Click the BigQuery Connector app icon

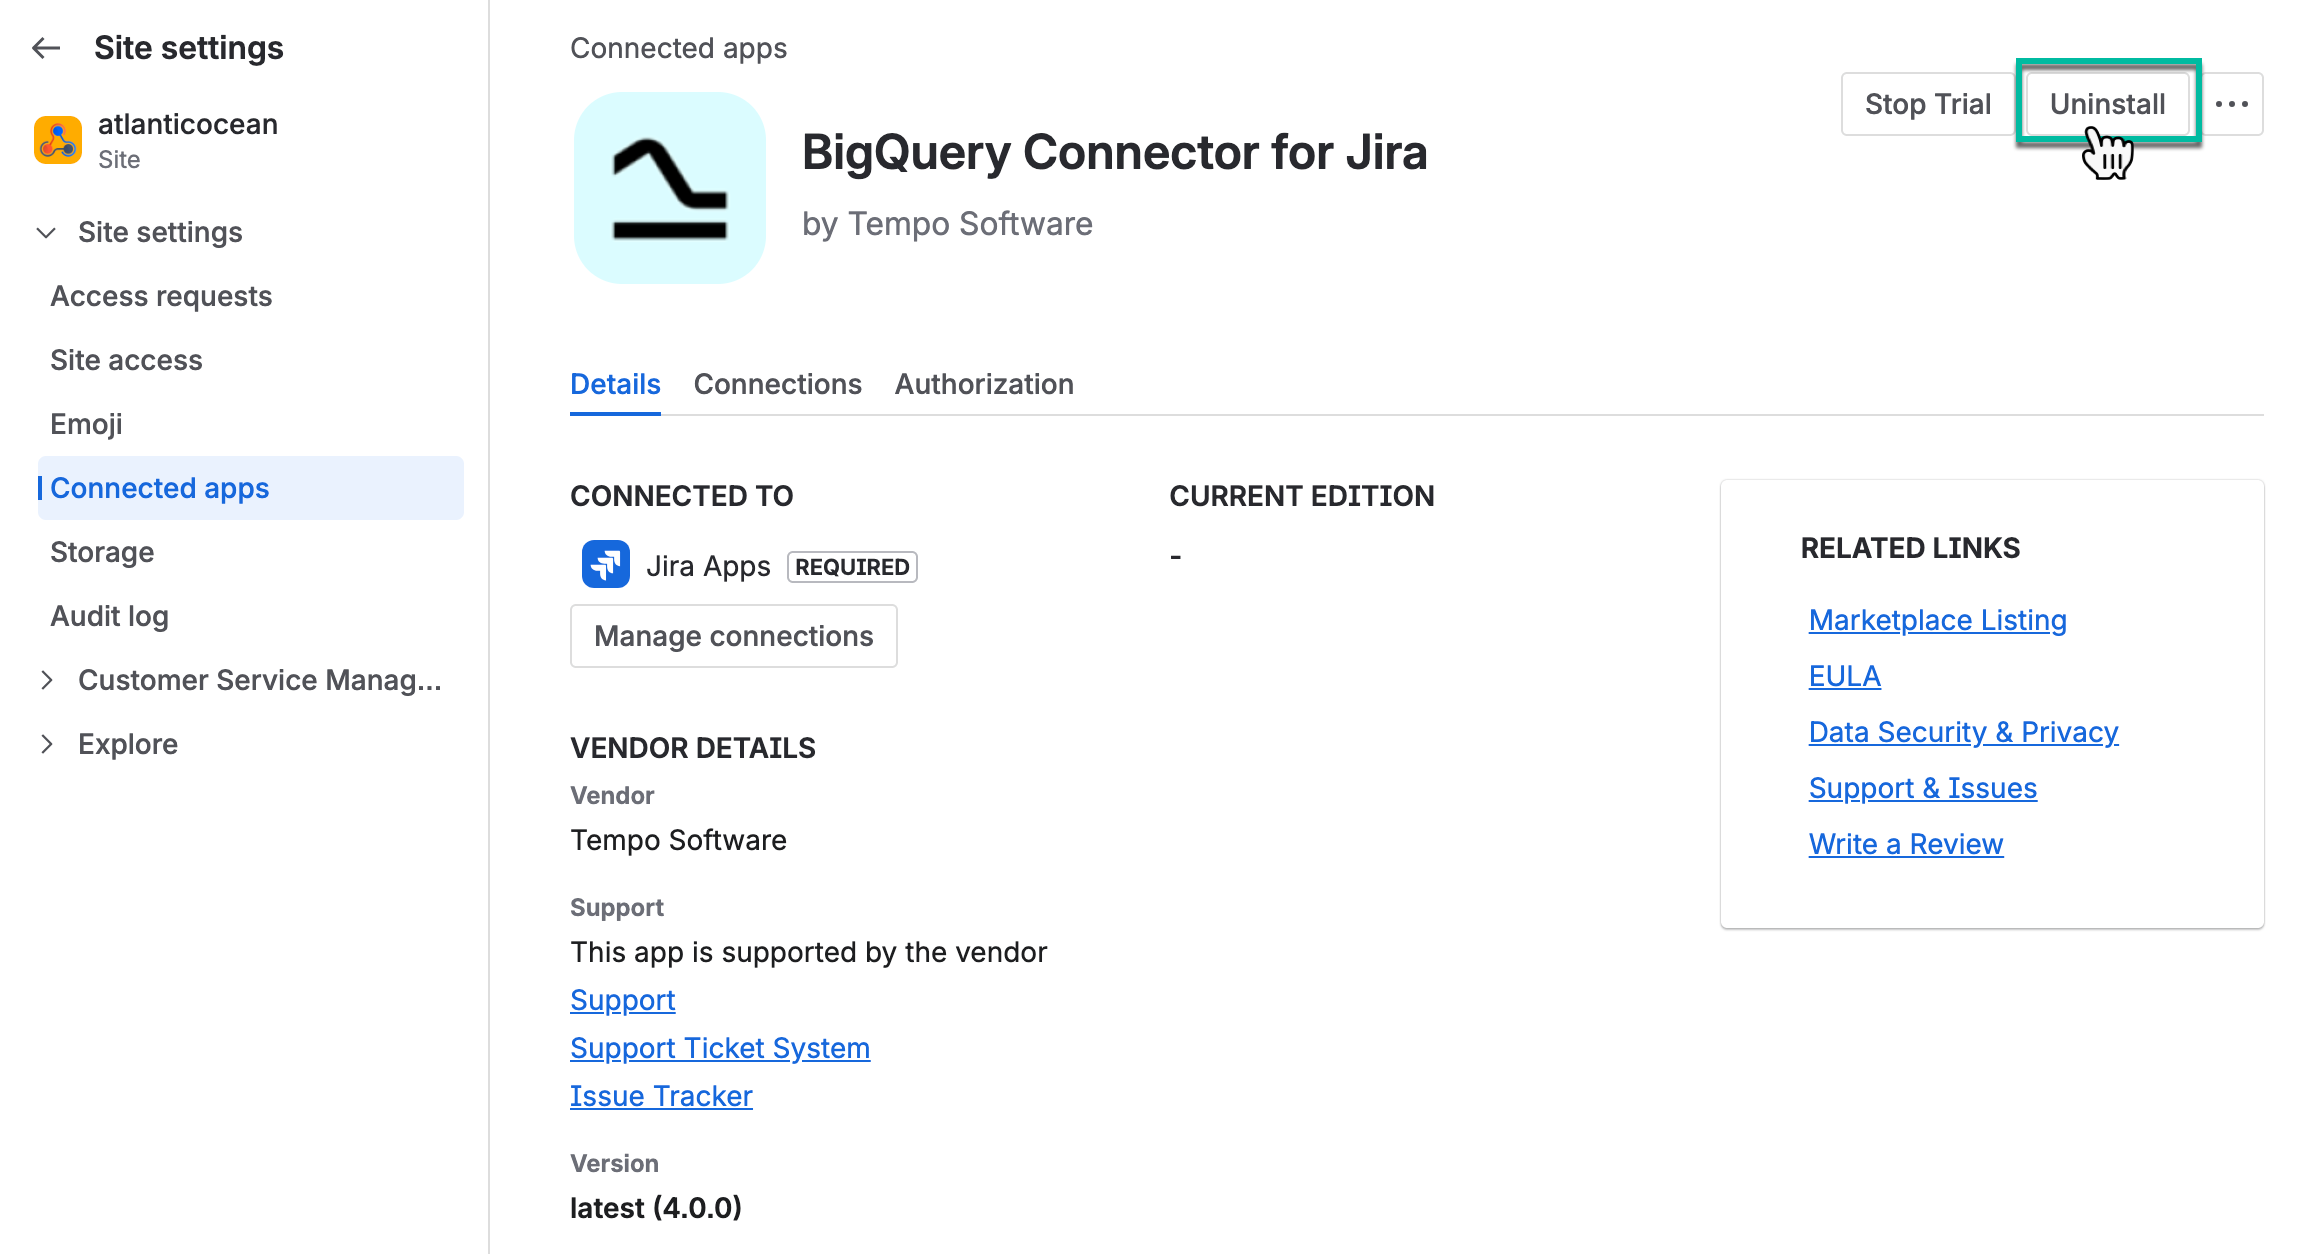click(670, 188)
